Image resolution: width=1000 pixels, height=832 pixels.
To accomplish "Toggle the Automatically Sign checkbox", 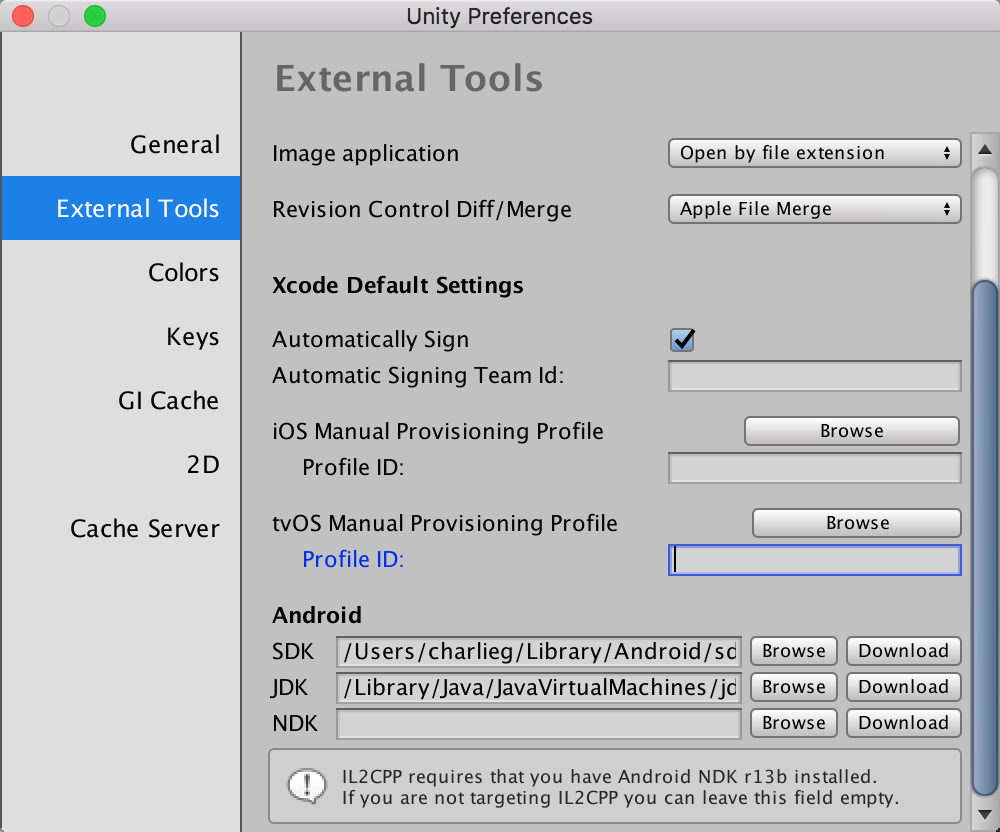I will pos(682,340).
